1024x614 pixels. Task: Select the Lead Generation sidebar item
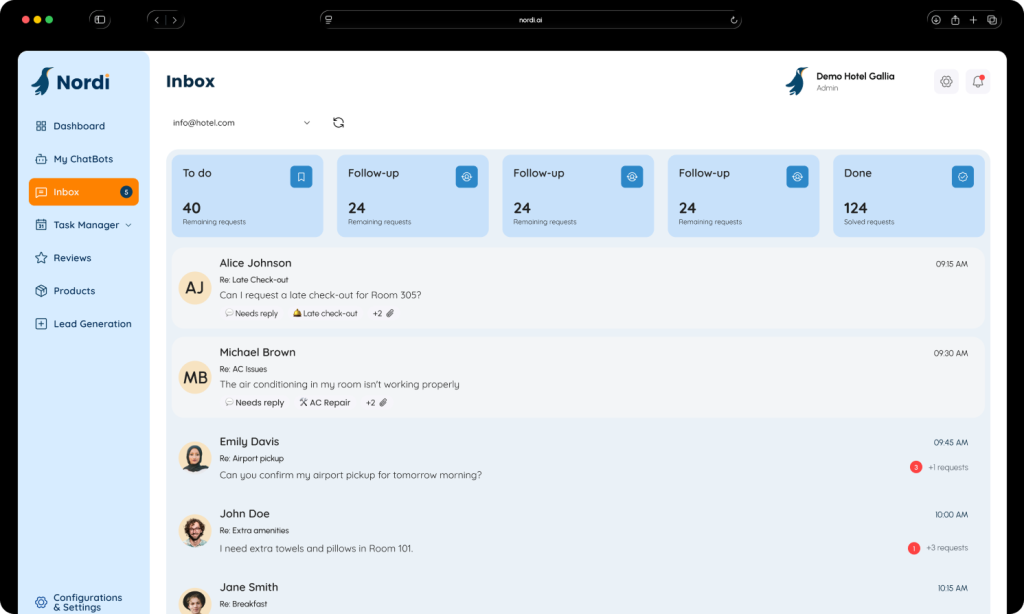[91, 324]
